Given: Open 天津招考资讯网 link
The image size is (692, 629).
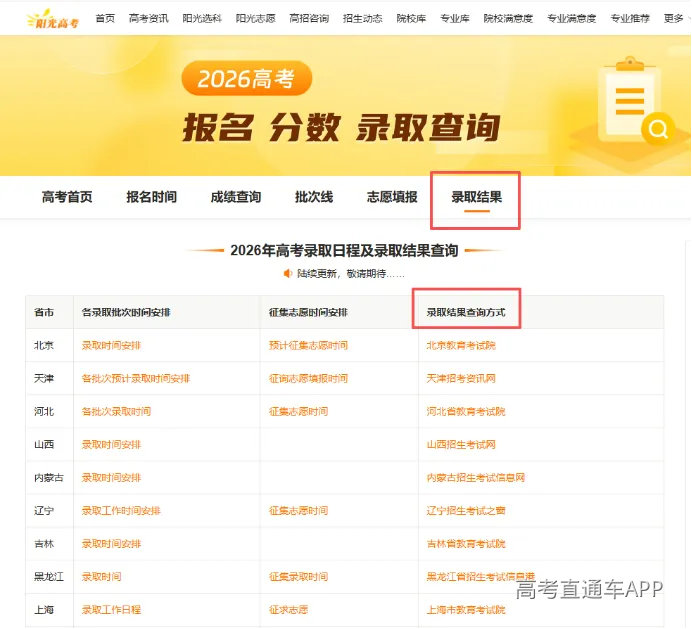Looking at the screenshot, I should click(x=461, y=379).
